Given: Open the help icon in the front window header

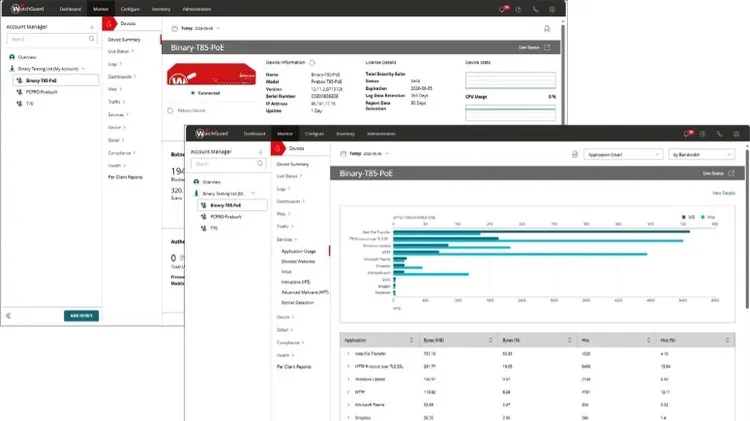Looking at the screenshot, I should click(703, 134).
